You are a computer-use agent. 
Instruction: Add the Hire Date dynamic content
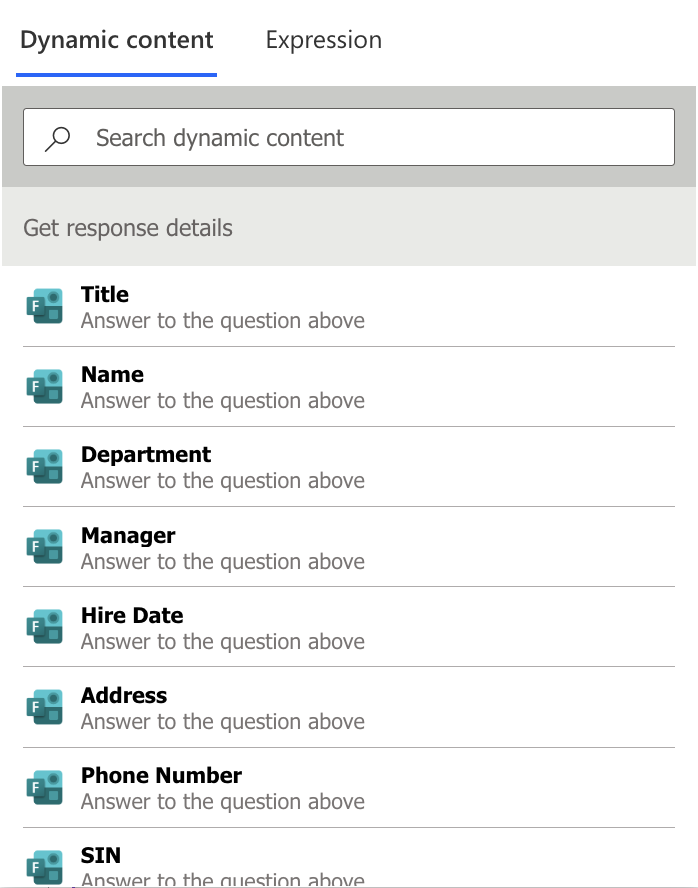[x=349, y=627]
